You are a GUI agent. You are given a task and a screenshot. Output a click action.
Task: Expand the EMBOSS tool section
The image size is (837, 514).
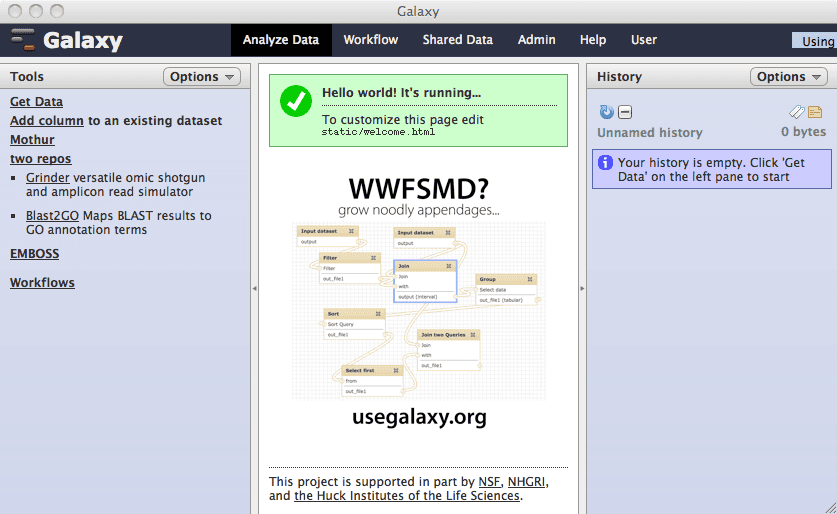coord(34,254)
